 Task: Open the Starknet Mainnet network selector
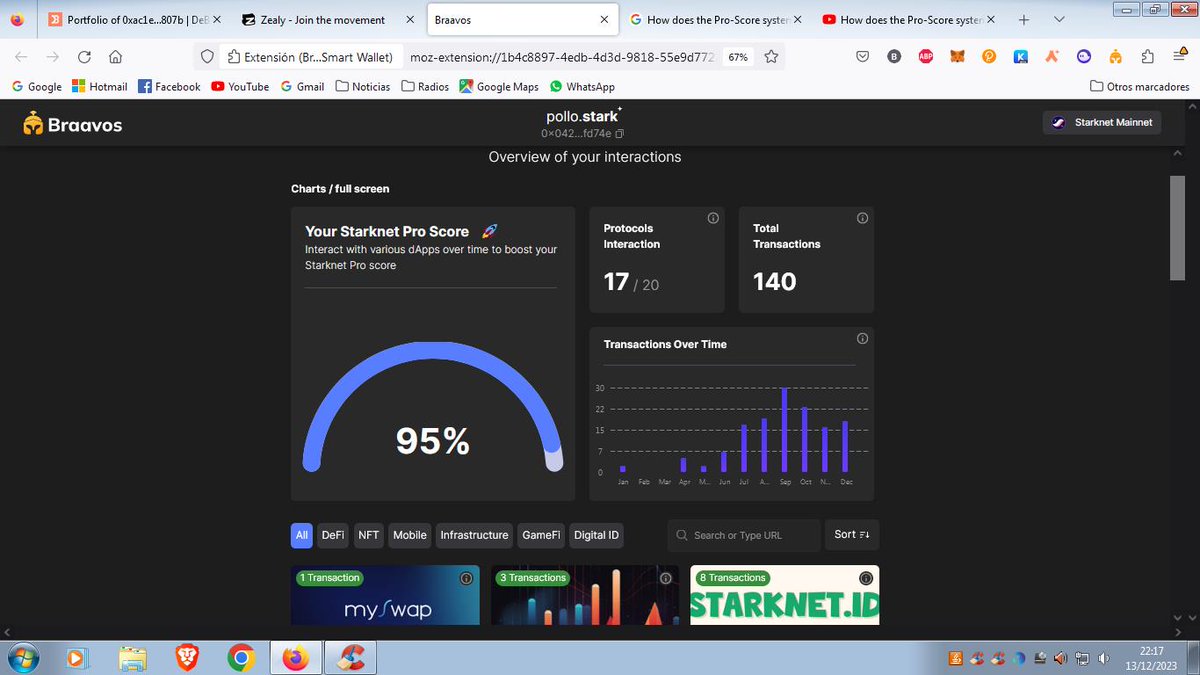(1101, 122)
